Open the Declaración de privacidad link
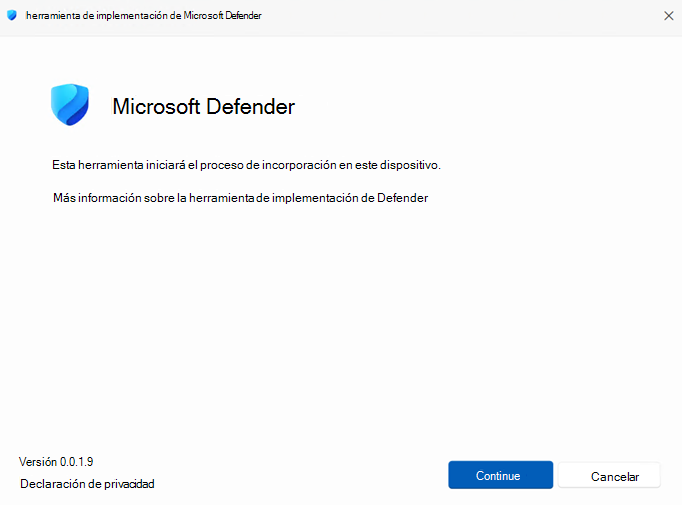The image size is (682, 506). tap(87, 484)
